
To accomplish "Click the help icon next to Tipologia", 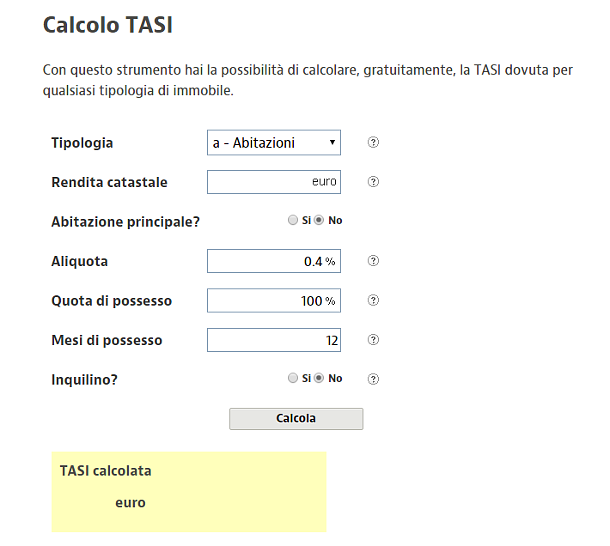I will pyautogui.click(x=374, y=143).
